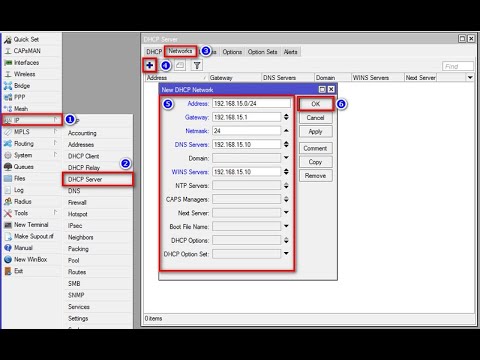Click the Address input field
This screenshot has height=360, width=480.
tap(251, 103)
